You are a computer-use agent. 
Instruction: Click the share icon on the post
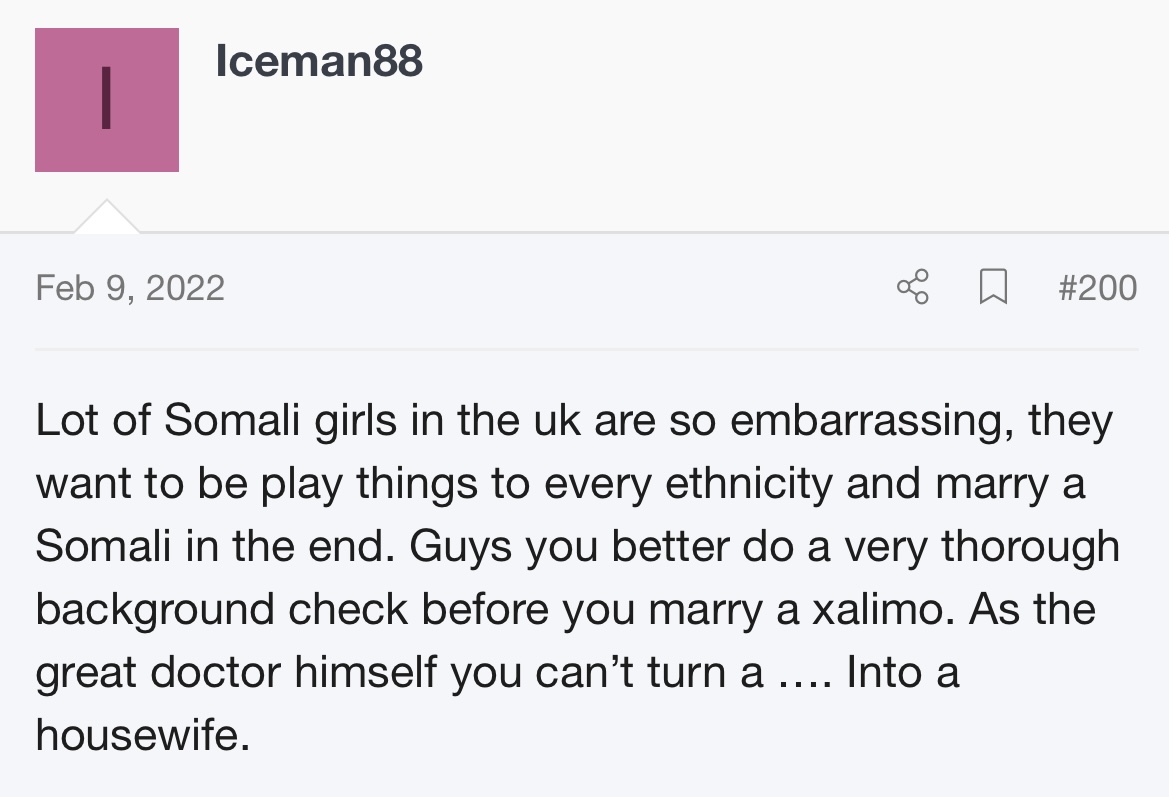[913, 287]
